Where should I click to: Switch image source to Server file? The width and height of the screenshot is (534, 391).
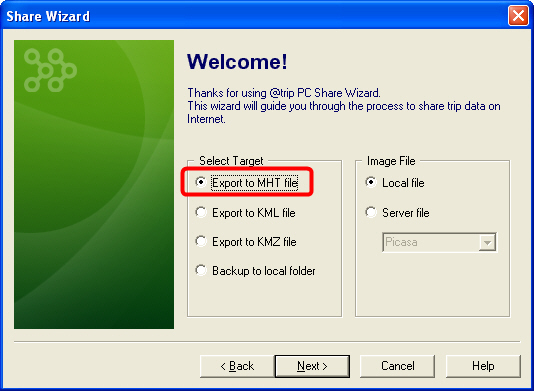(397, 213)
